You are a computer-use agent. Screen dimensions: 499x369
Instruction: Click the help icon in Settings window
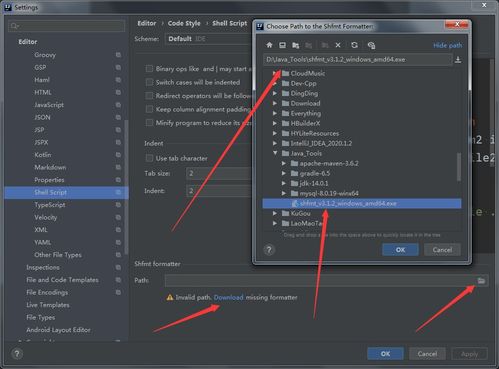tap(17, 354)
